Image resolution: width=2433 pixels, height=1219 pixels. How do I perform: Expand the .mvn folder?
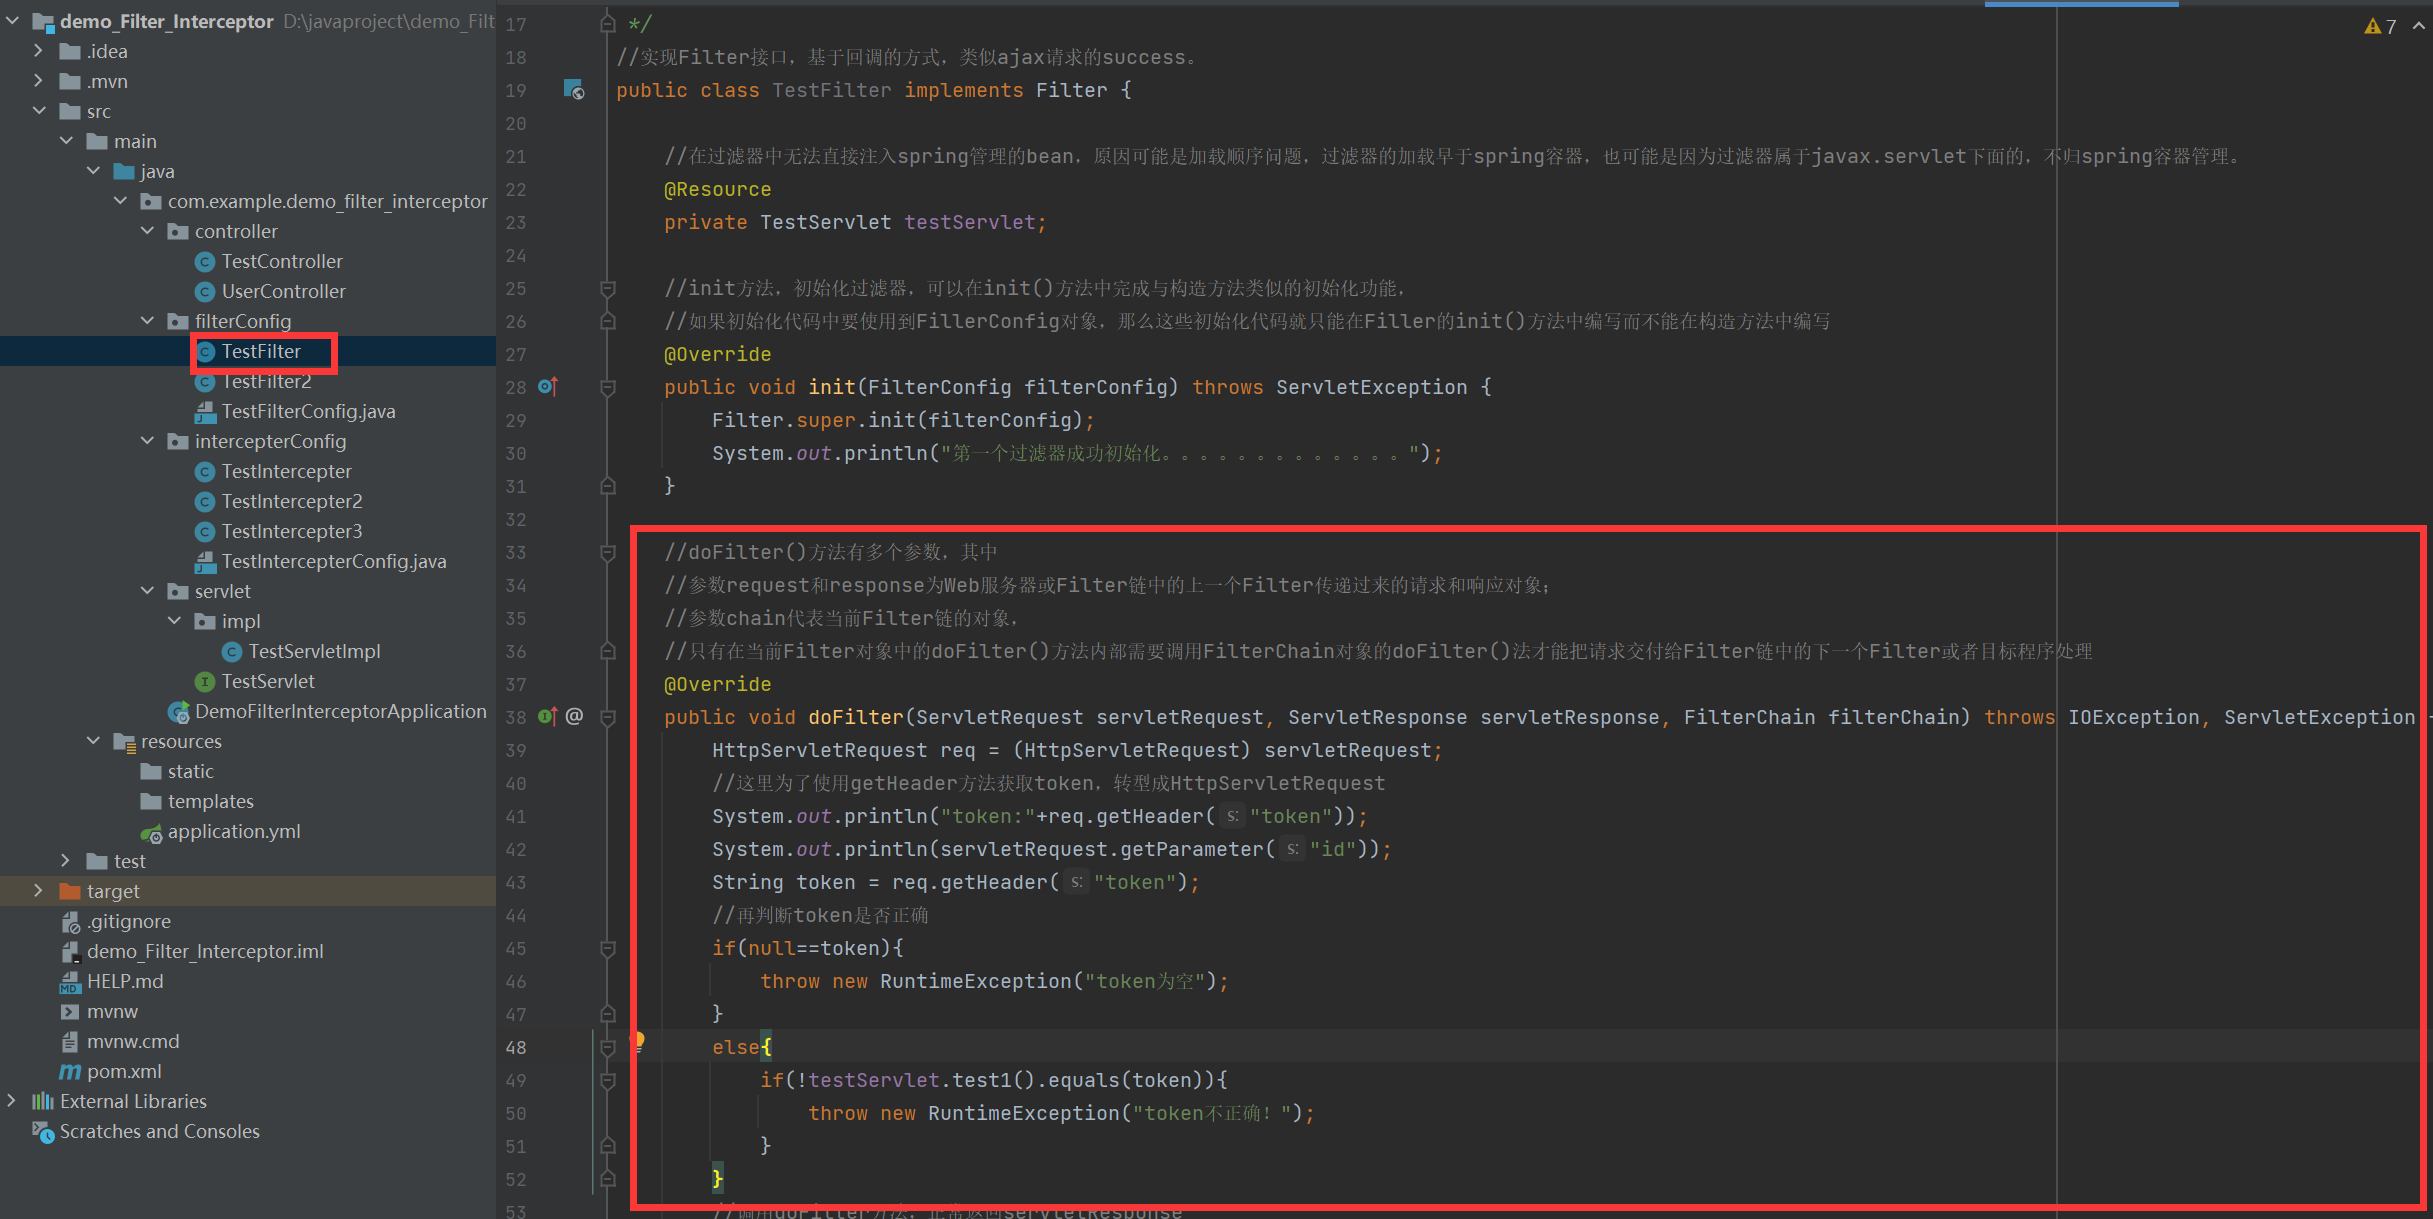click(x=38, y=80)
